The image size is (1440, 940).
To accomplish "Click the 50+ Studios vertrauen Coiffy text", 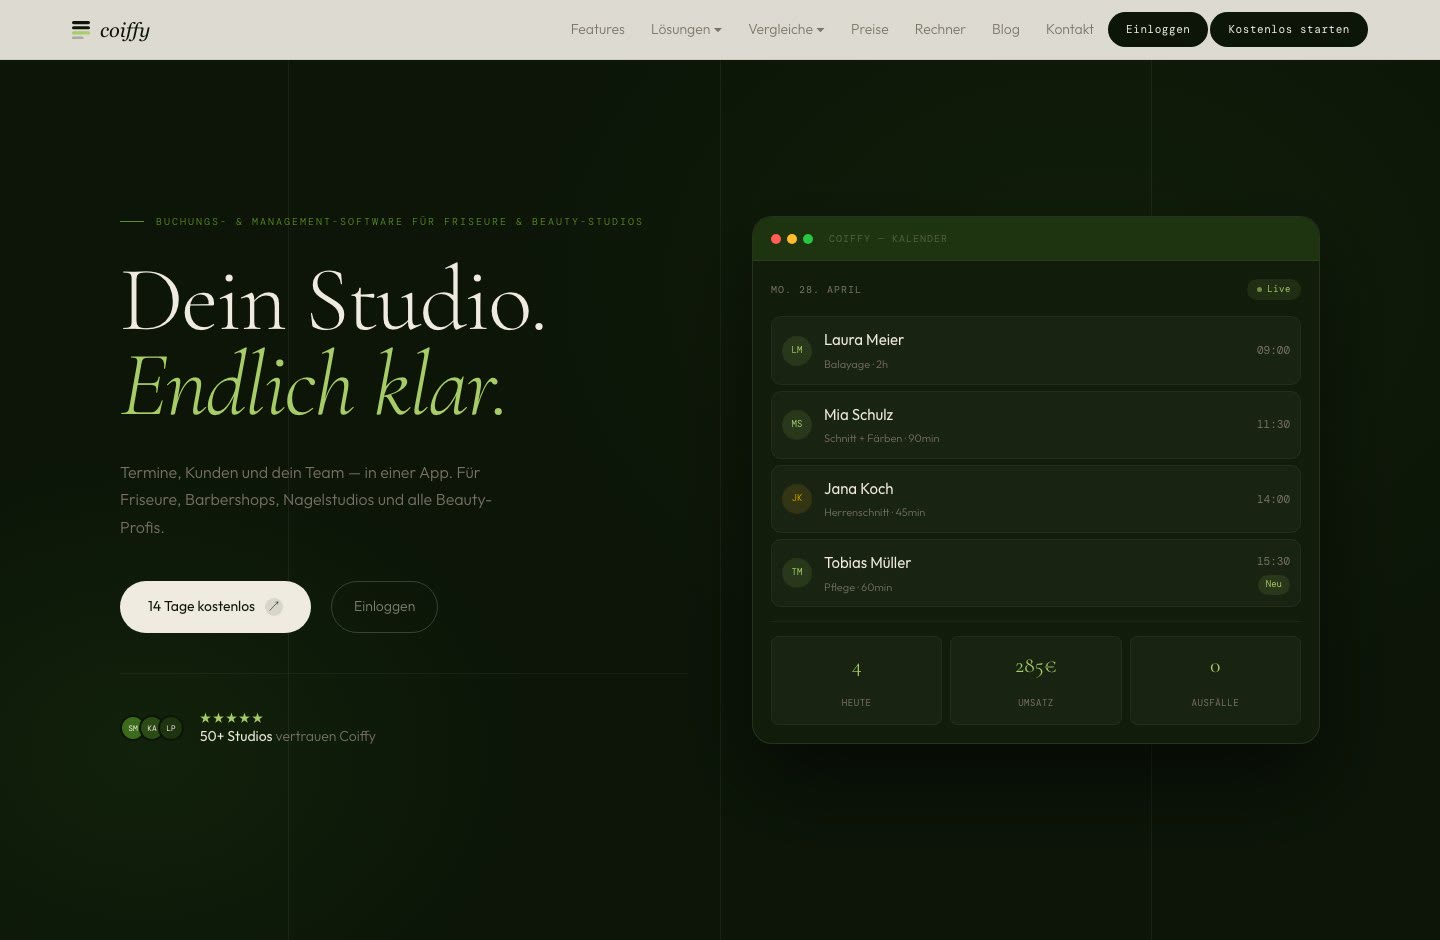I will click(x=287, y=736).
